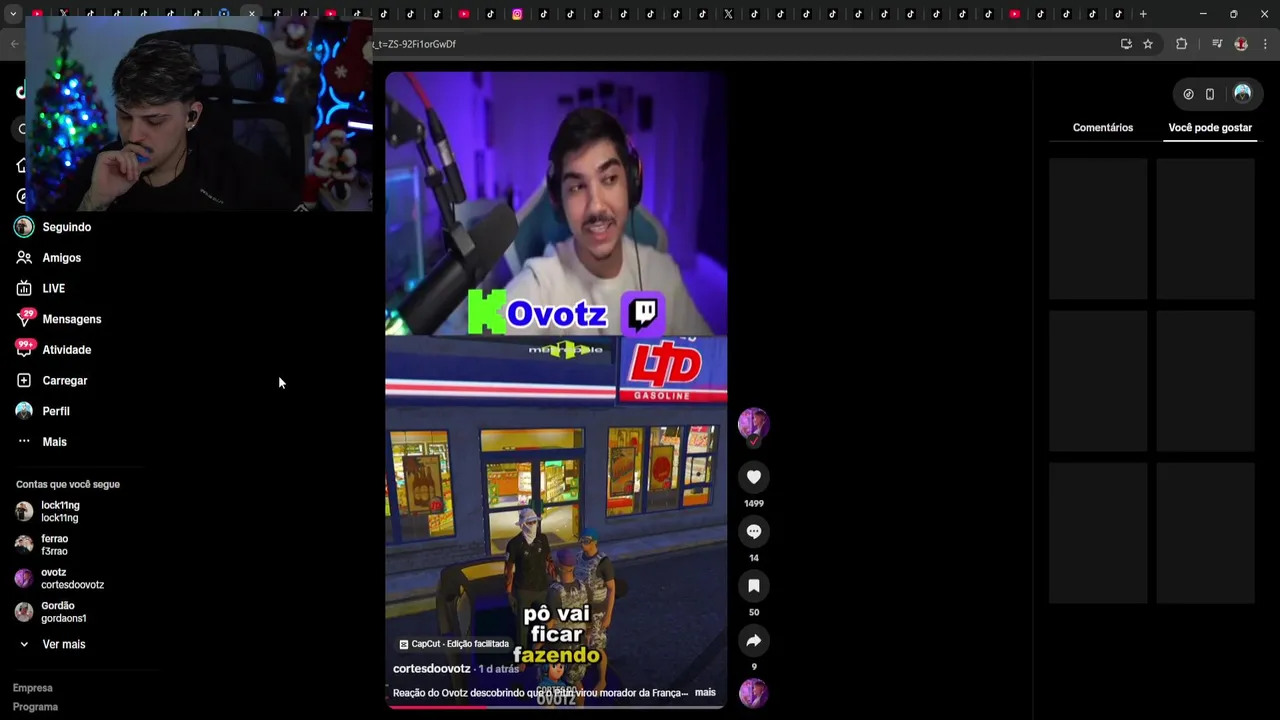This screenshot has width=1280, height=720.
Task: Install the app via address bar icon
Action: (x=1126, y=44)
